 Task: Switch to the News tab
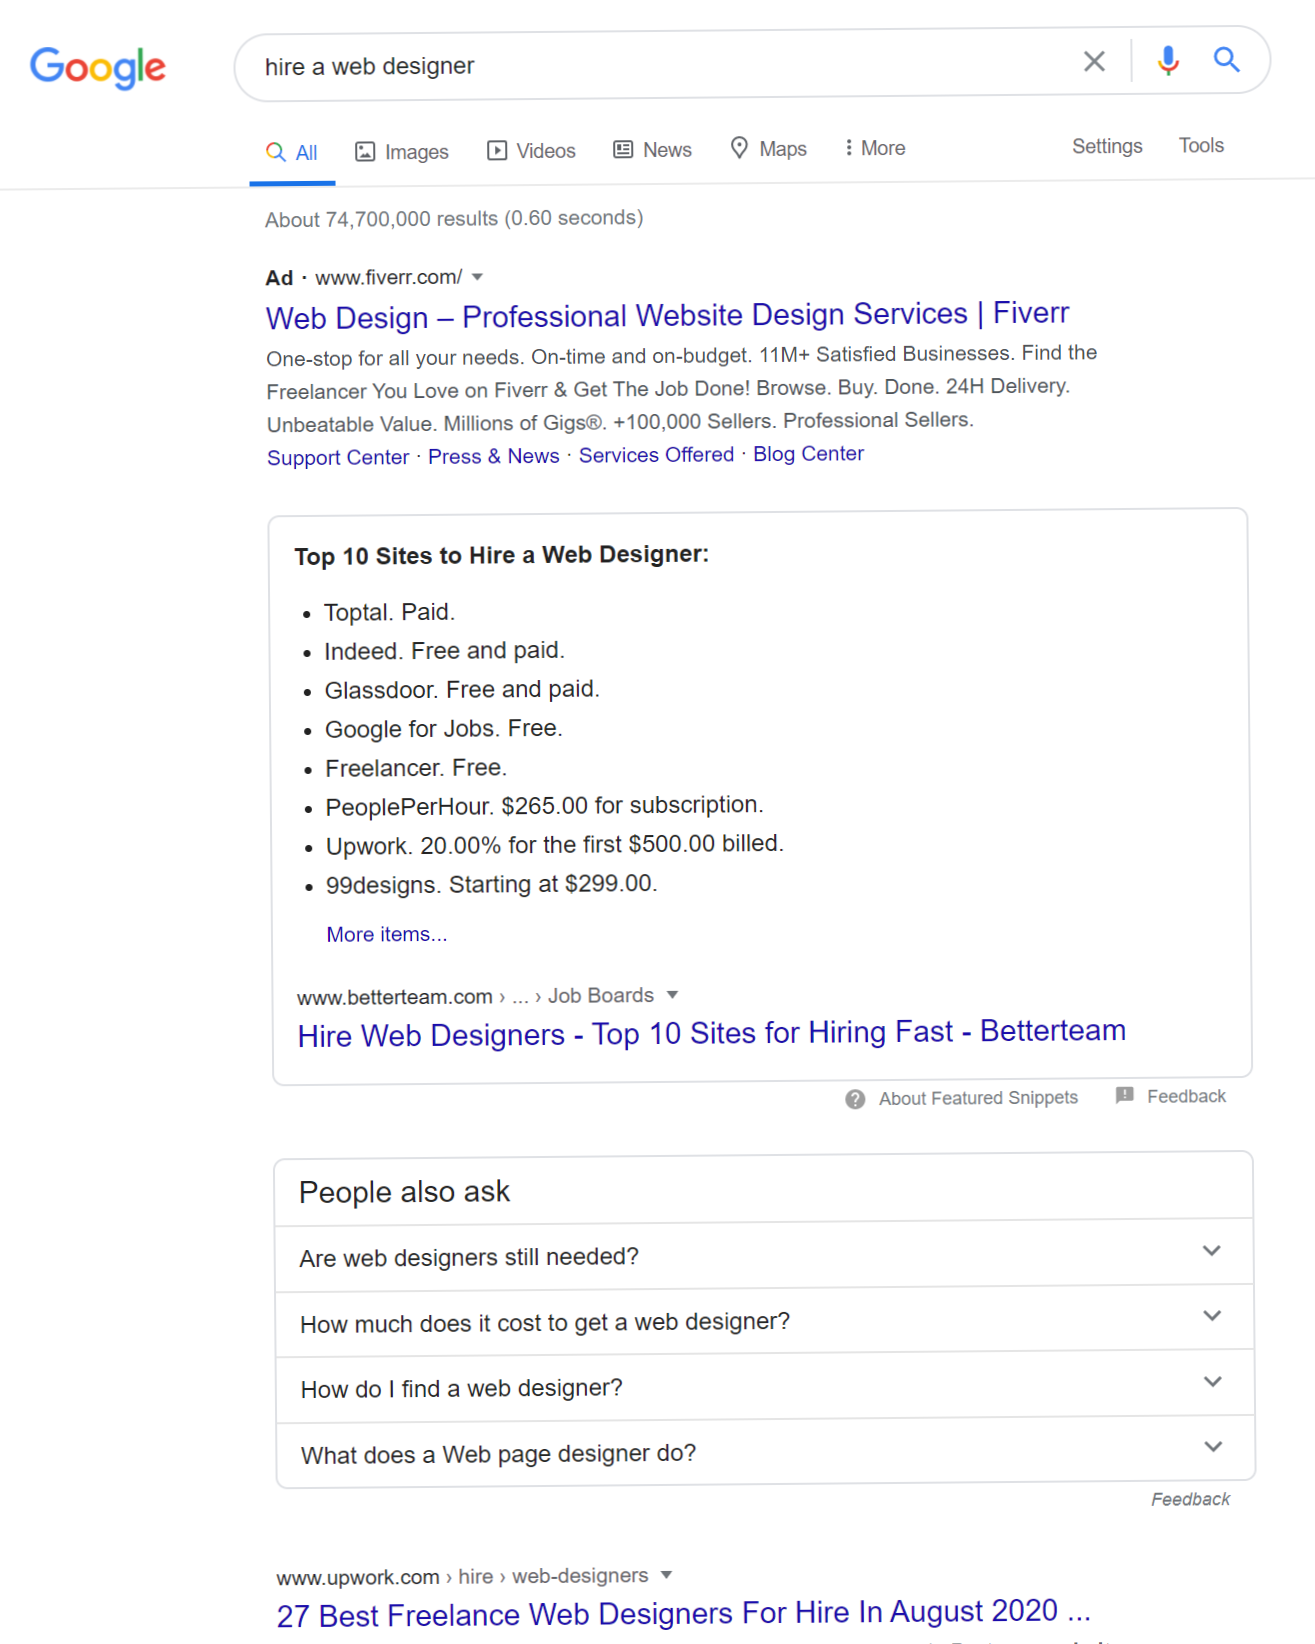pyautogui.click(x=652, y=150)
